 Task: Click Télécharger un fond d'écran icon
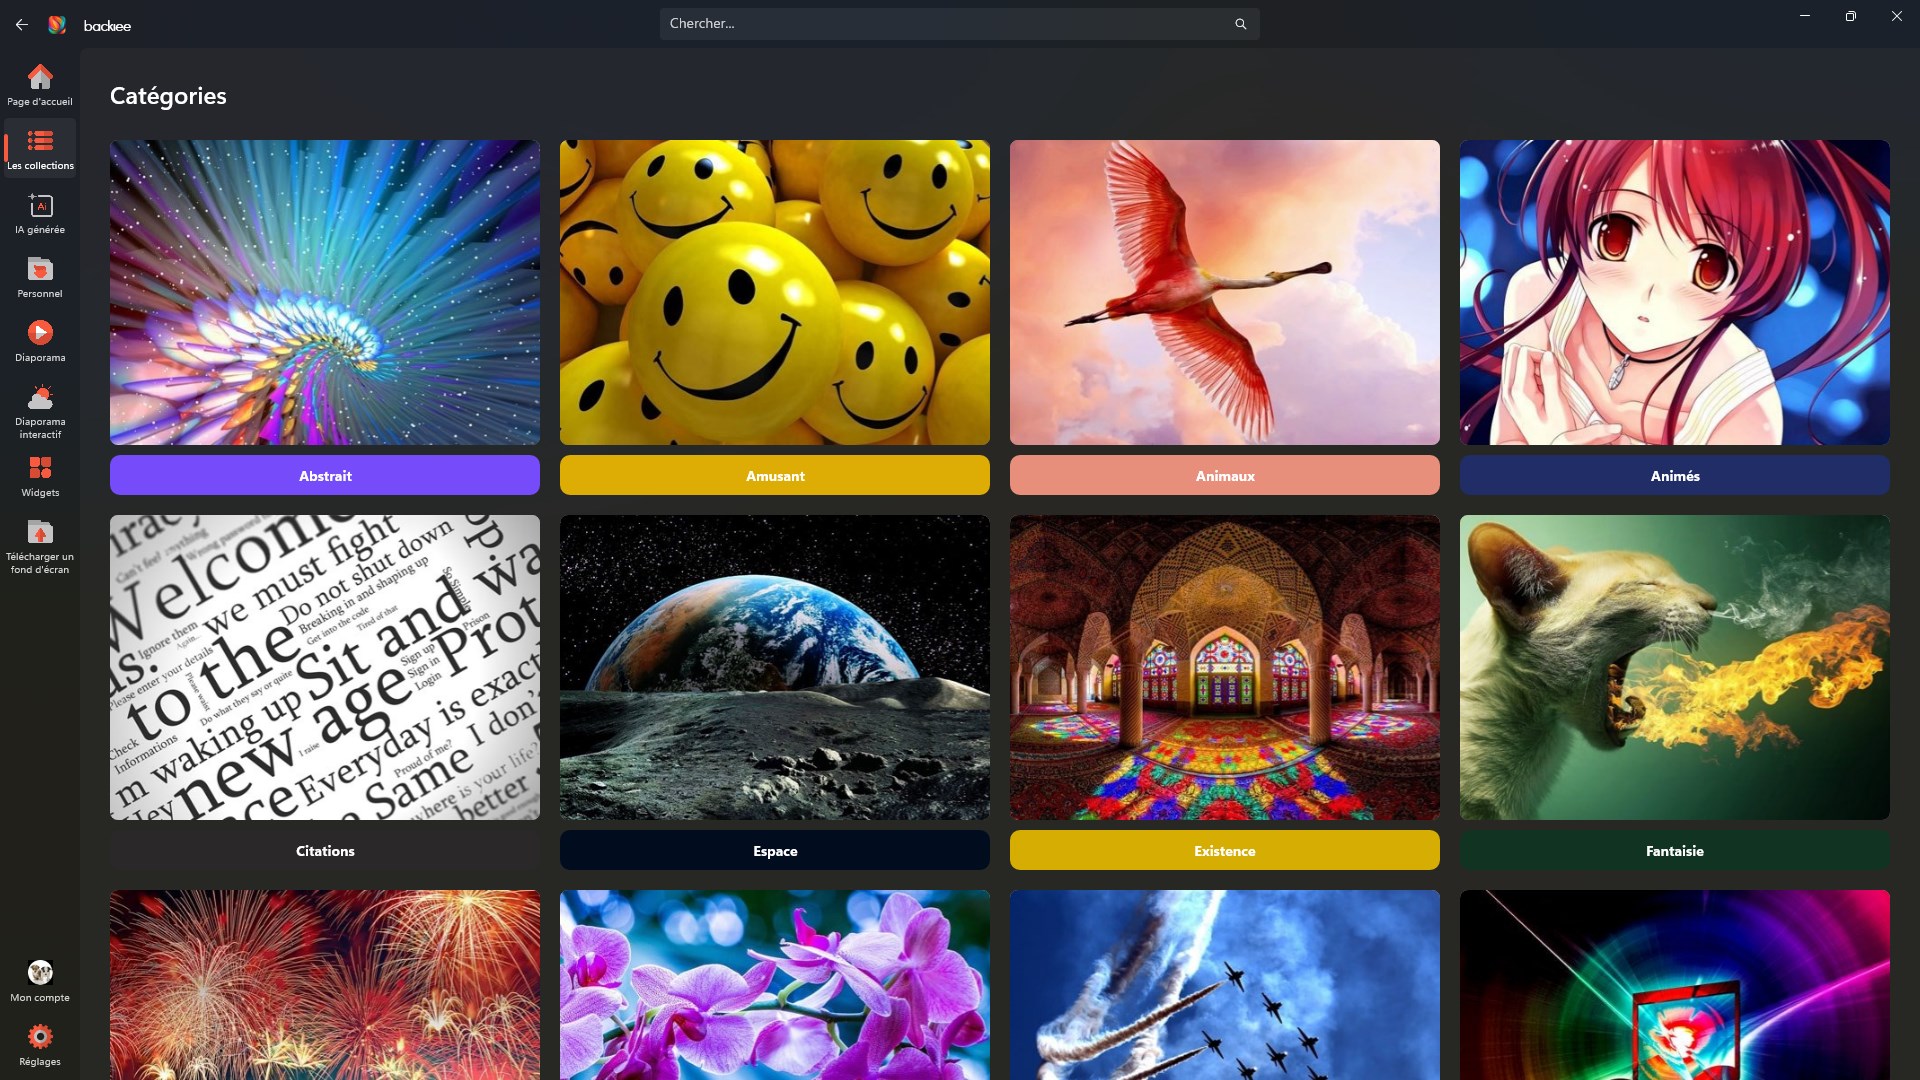(40, 533)
